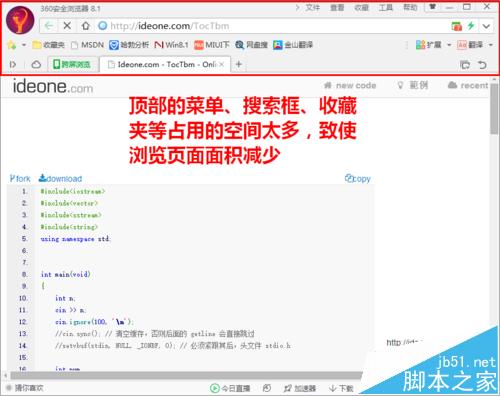Image resolution: width=500 pixels, height=396 pixels.
Task: Click the tab list window icon
Action: pos(465,64)
